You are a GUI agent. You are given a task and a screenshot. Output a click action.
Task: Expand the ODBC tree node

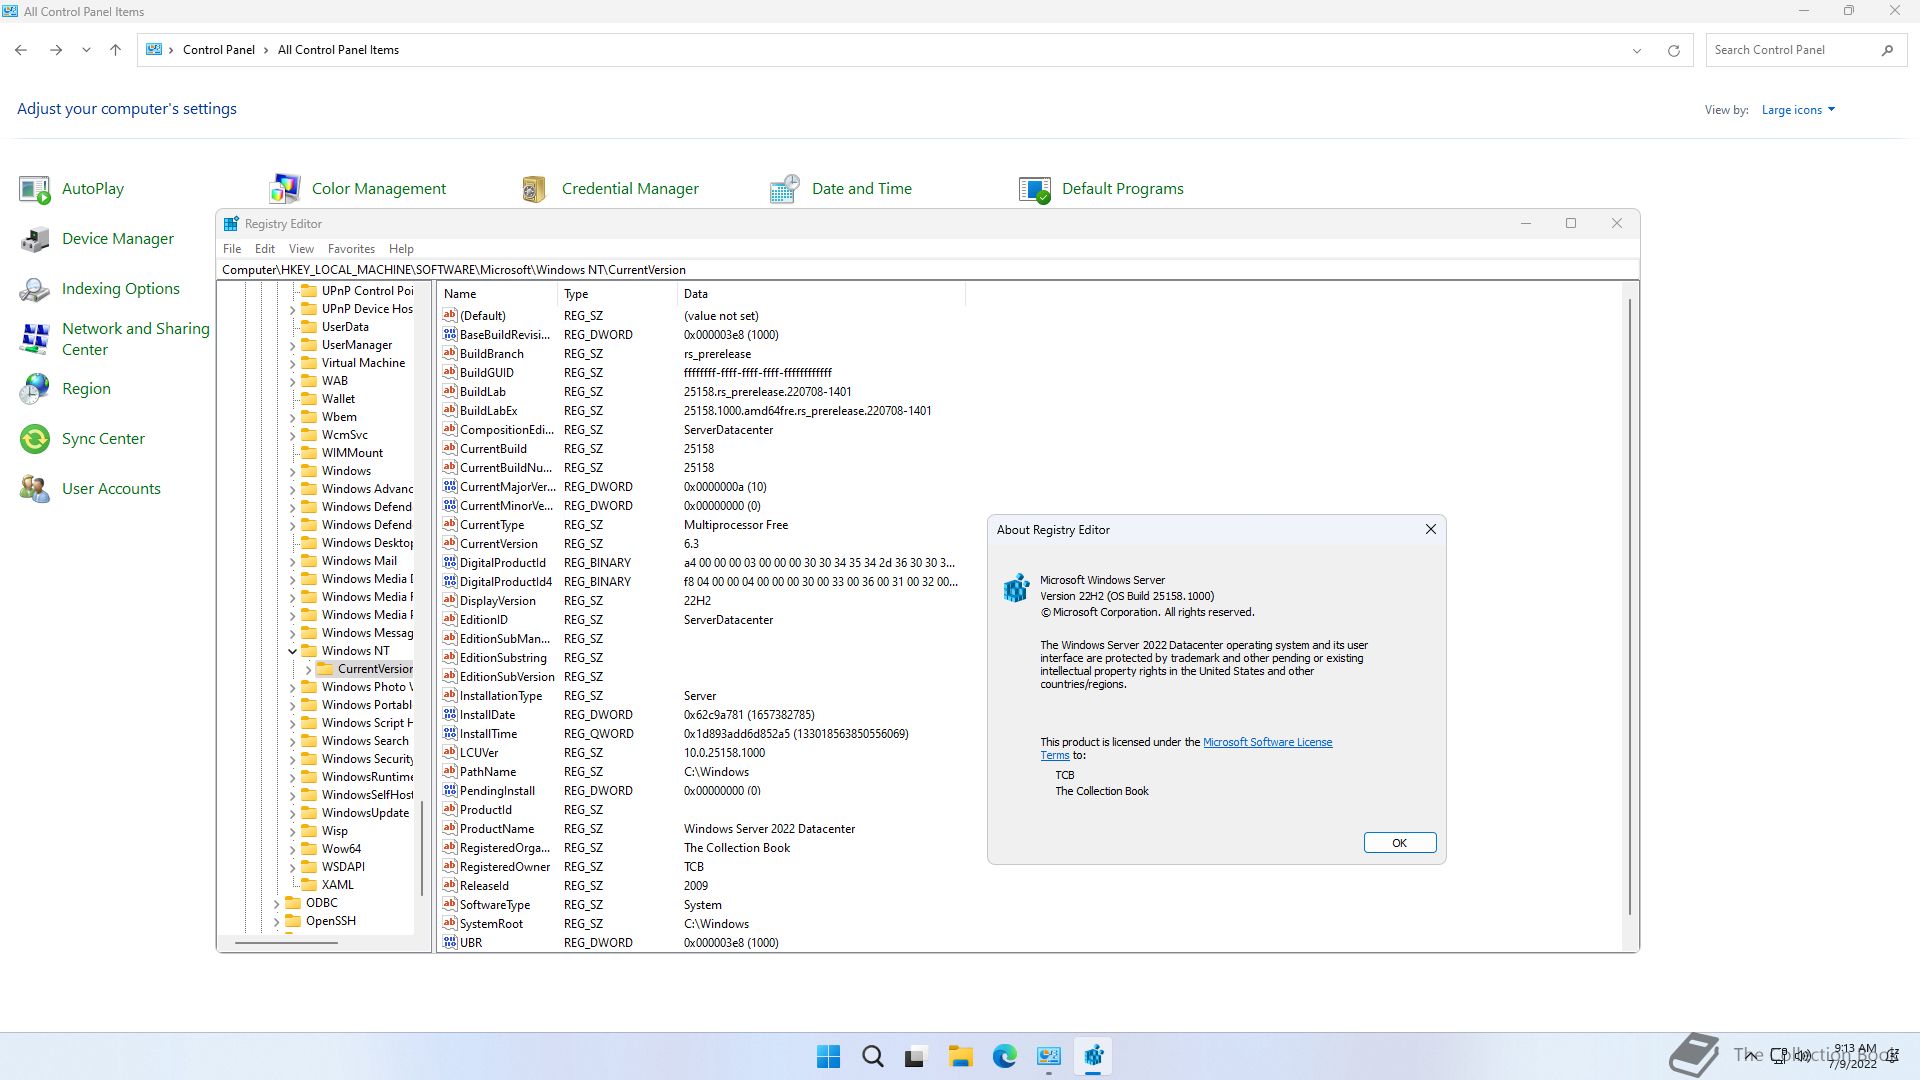(277, 903)
